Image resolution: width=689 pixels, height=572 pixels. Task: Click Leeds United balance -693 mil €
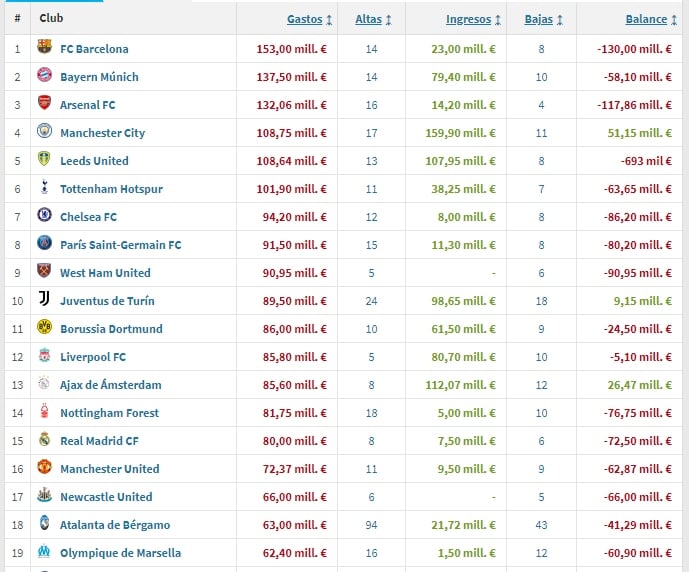click(x=646, y=161)
